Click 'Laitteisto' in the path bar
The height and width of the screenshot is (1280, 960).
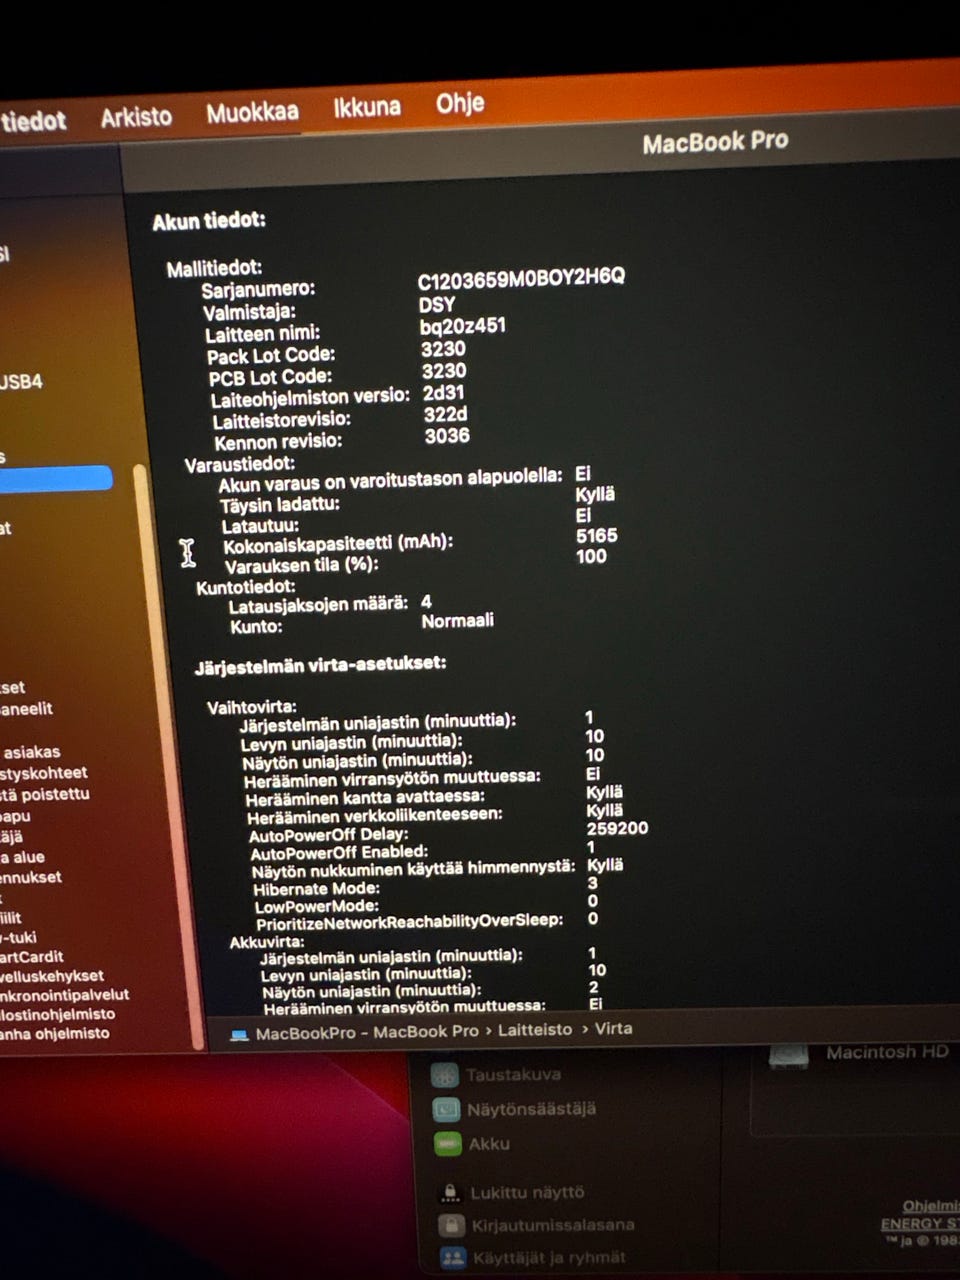pos(535,1029)
